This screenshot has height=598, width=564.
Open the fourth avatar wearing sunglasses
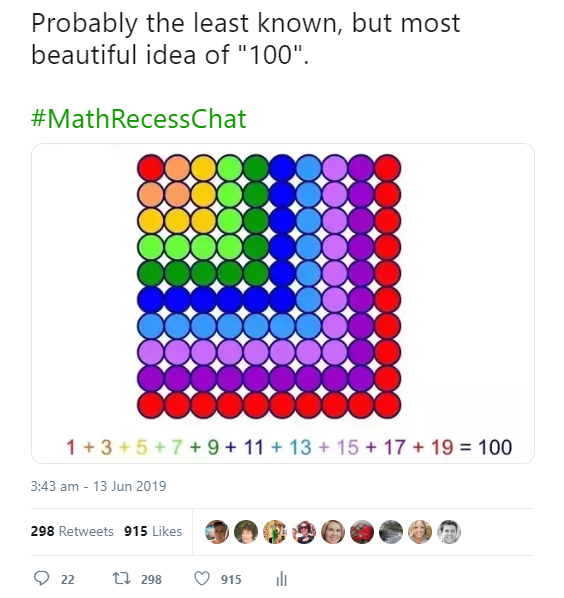[304, 532]
